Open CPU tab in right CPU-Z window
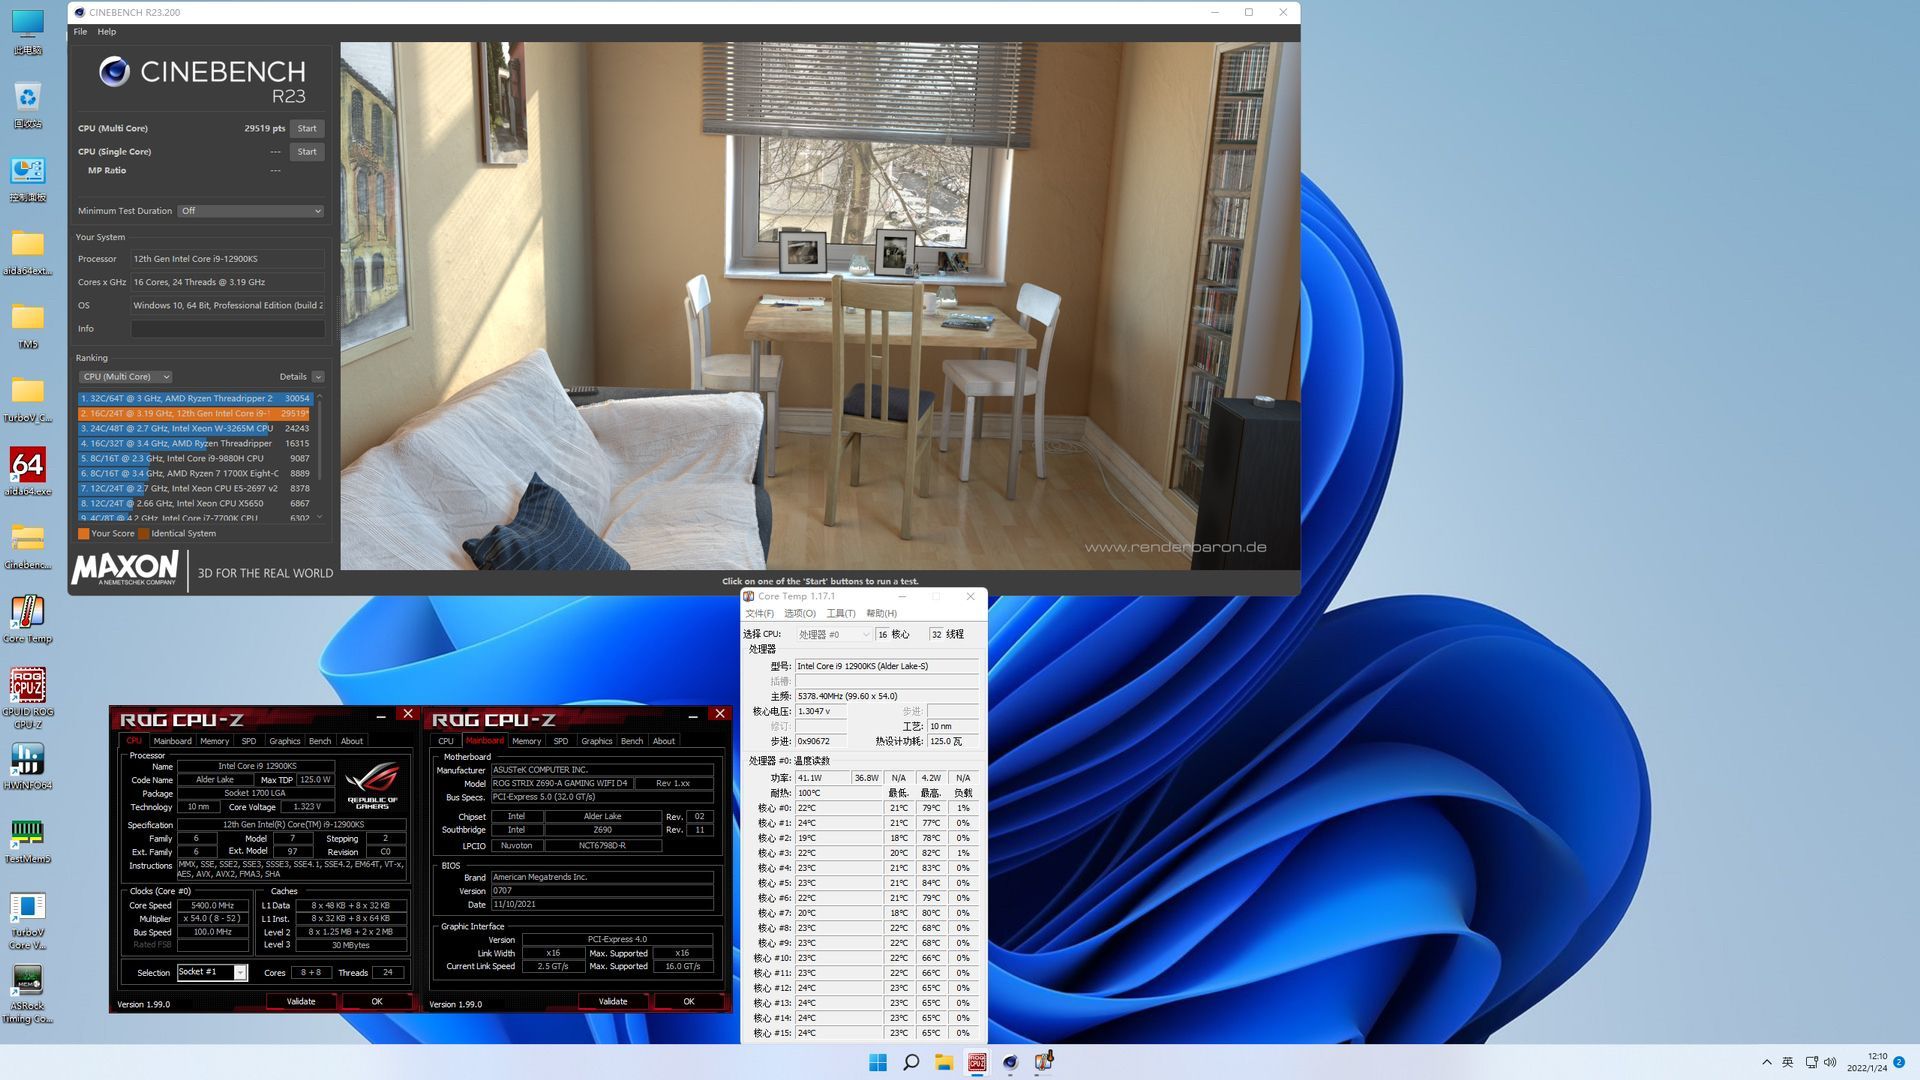1920x1080 pixels. tap(445, 741)
